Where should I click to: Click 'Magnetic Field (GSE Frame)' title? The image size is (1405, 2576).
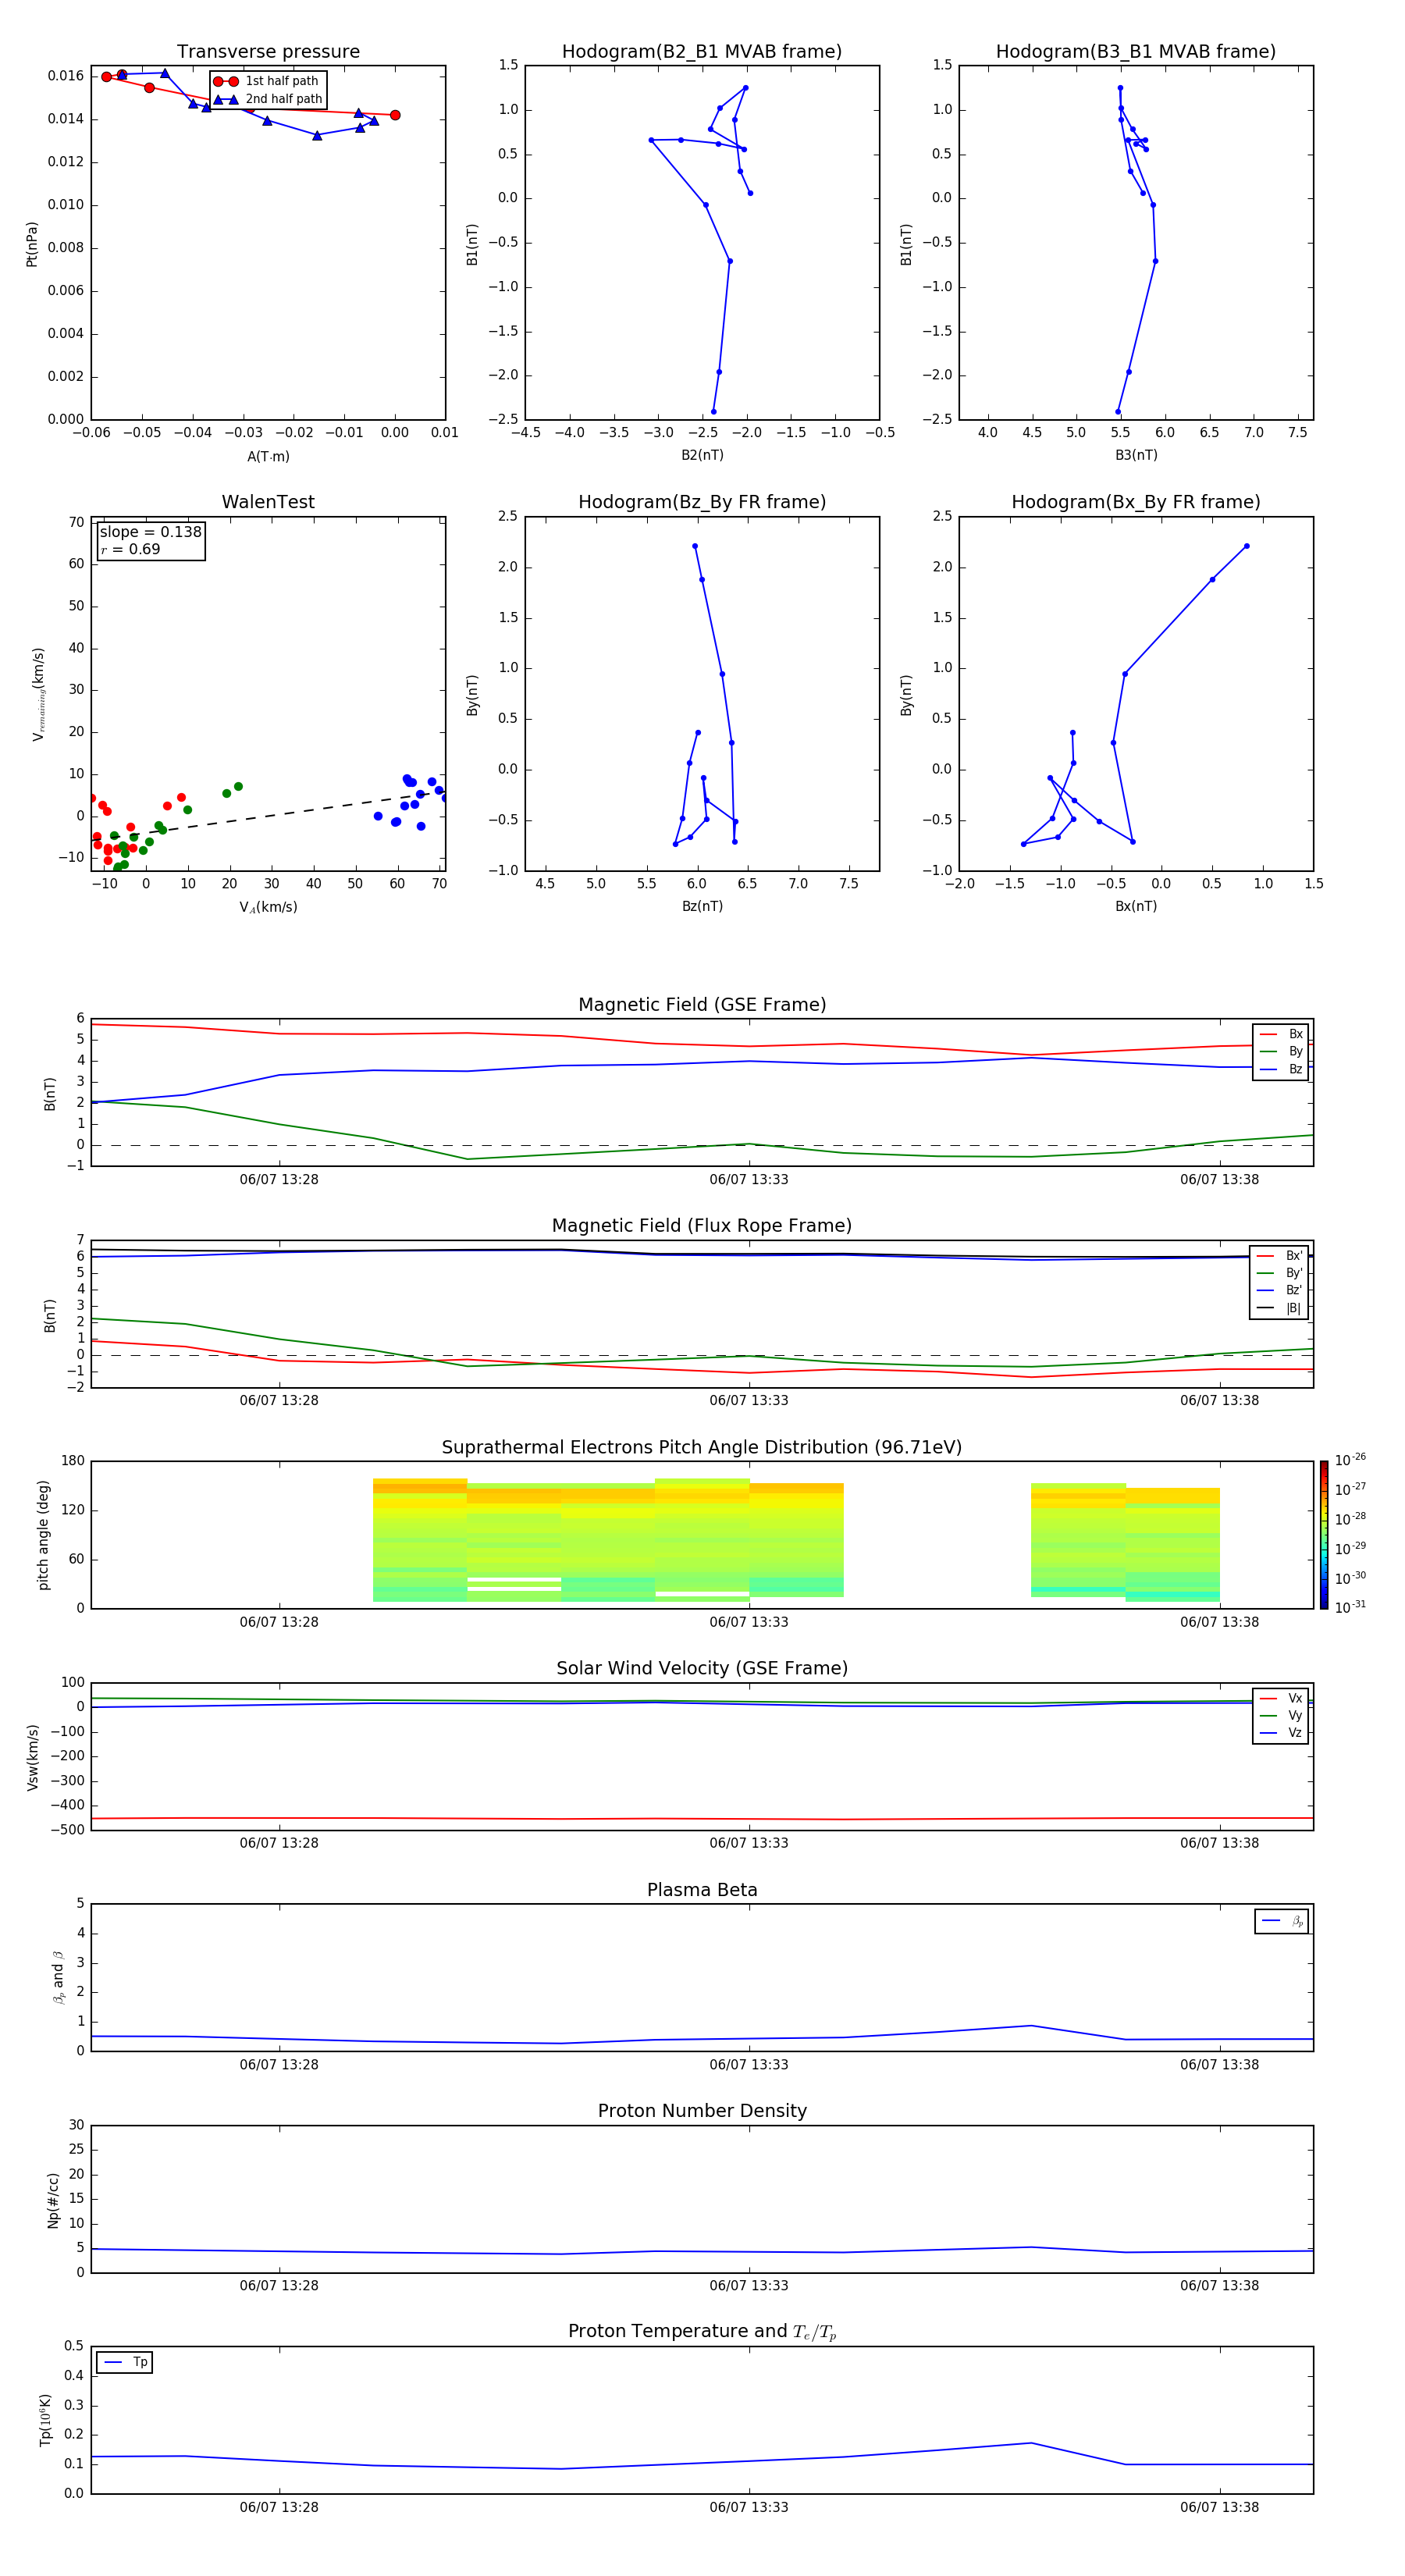pyautogui.click(x=702, y=1005)
